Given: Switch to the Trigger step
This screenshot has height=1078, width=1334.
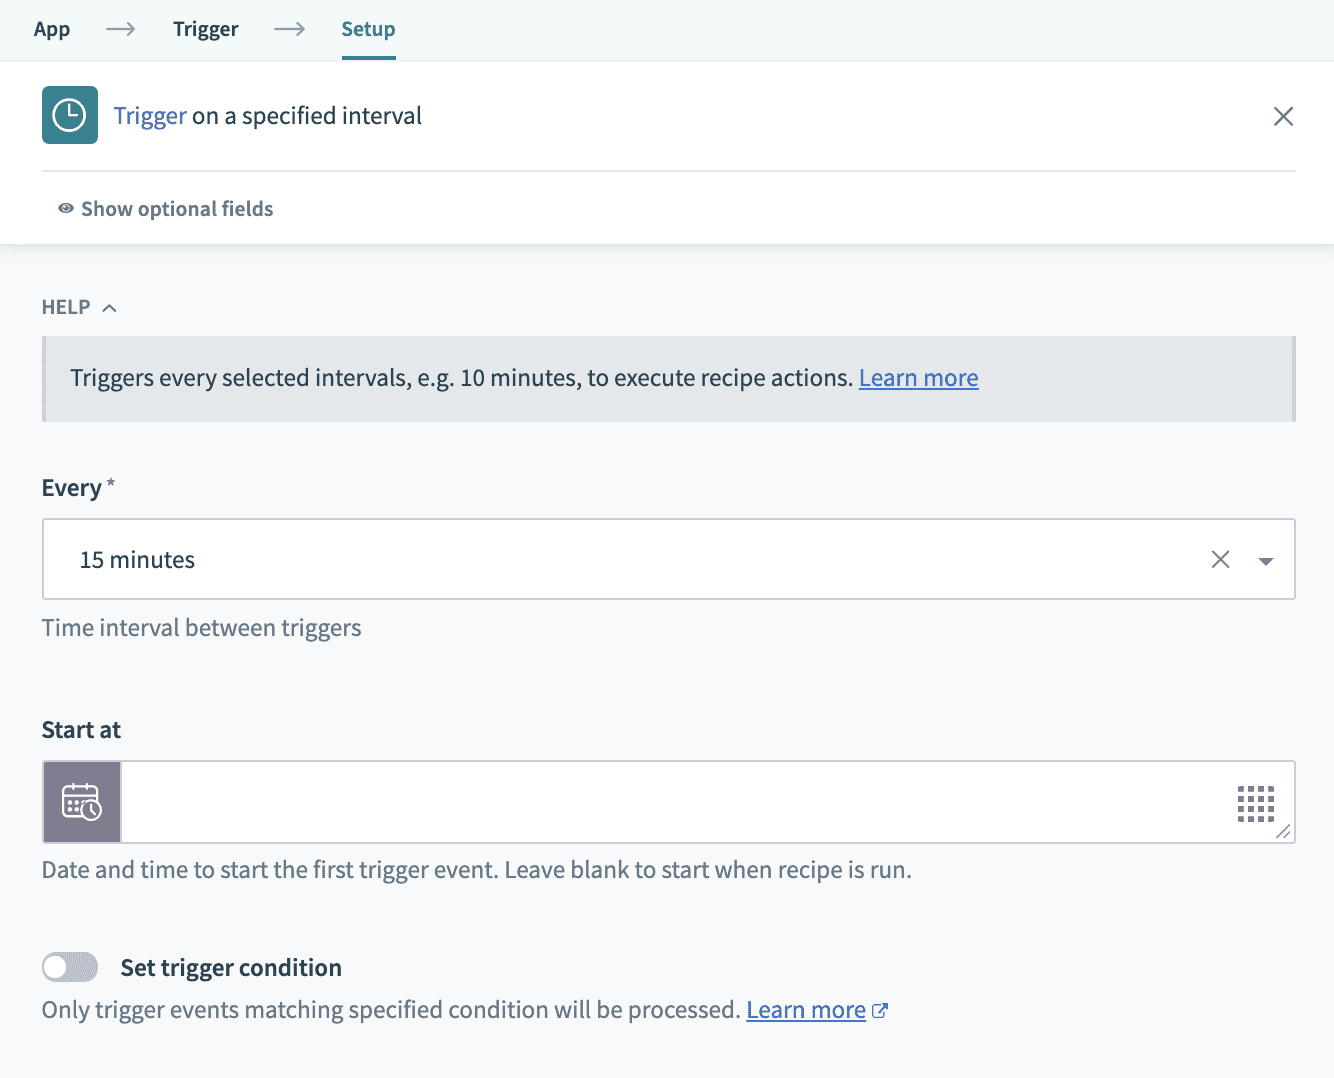Looking at the screenshot, I should [206, 29].
